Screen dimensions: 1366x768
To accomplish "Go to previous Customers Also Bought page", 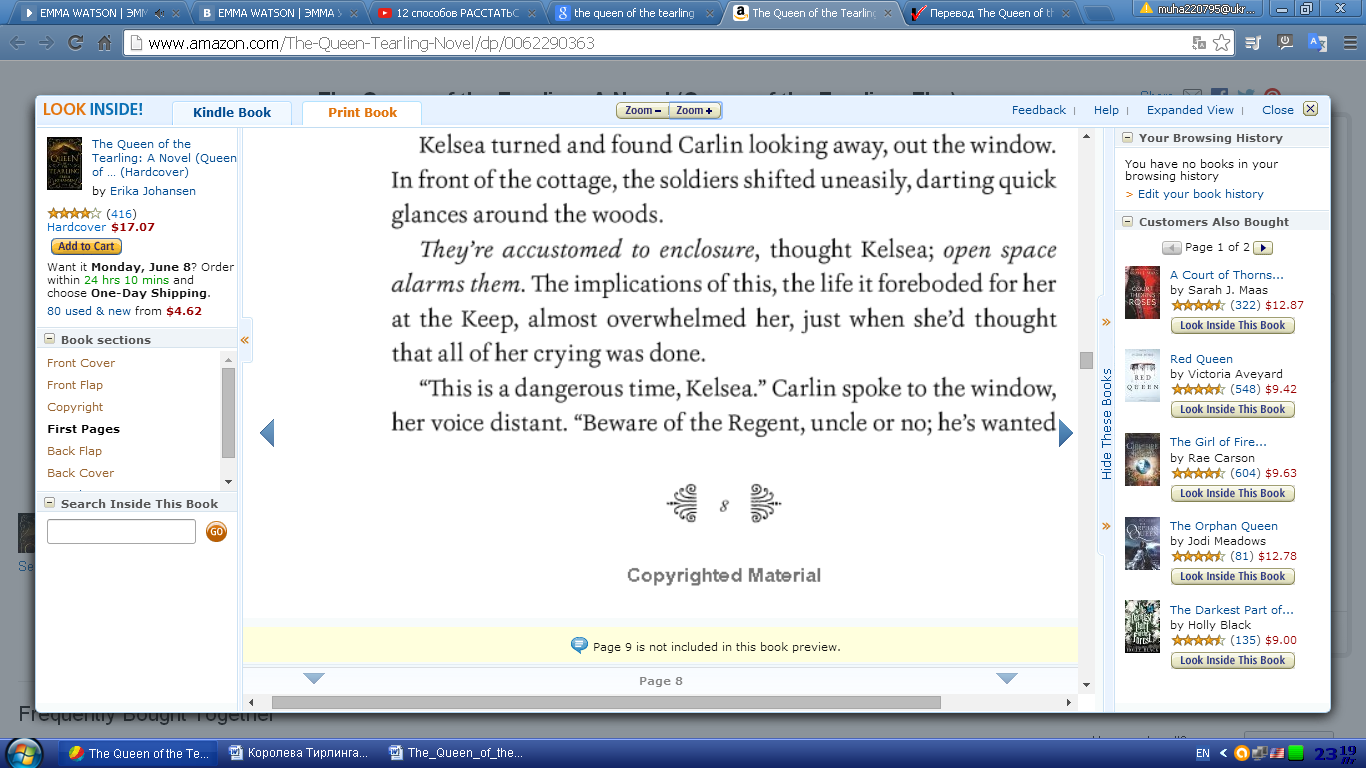I will (1171, 247).
